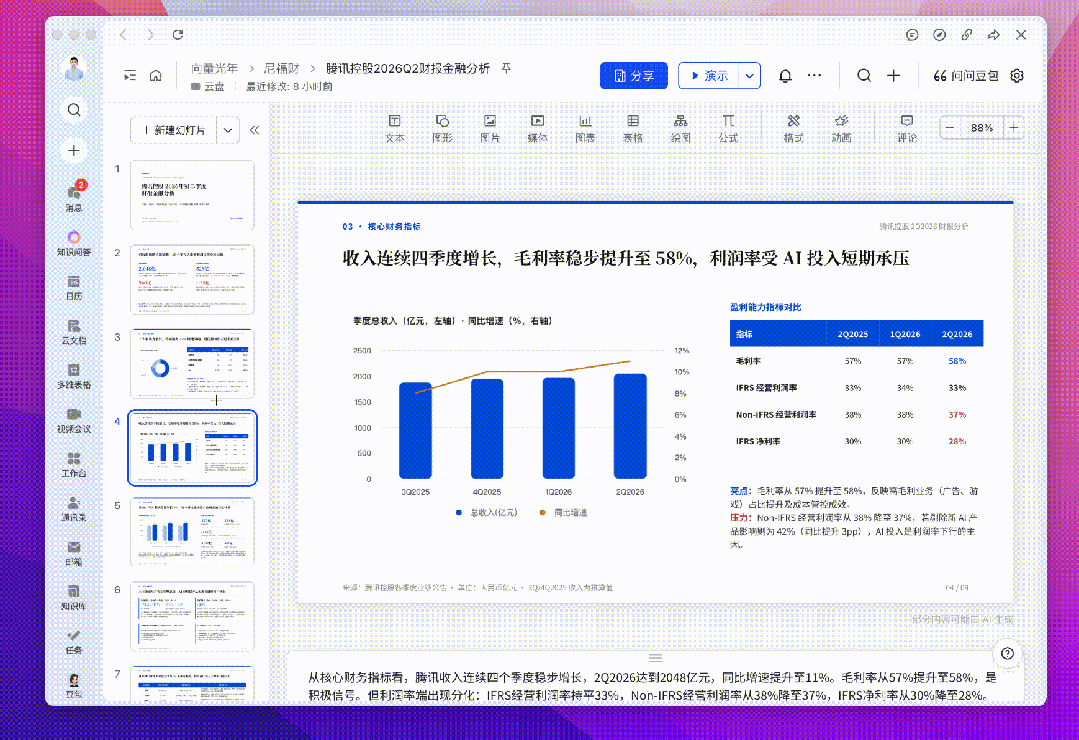Insert a table using 表格
1079x740 pixels.
pyautogui.click(x=633, y=129)
